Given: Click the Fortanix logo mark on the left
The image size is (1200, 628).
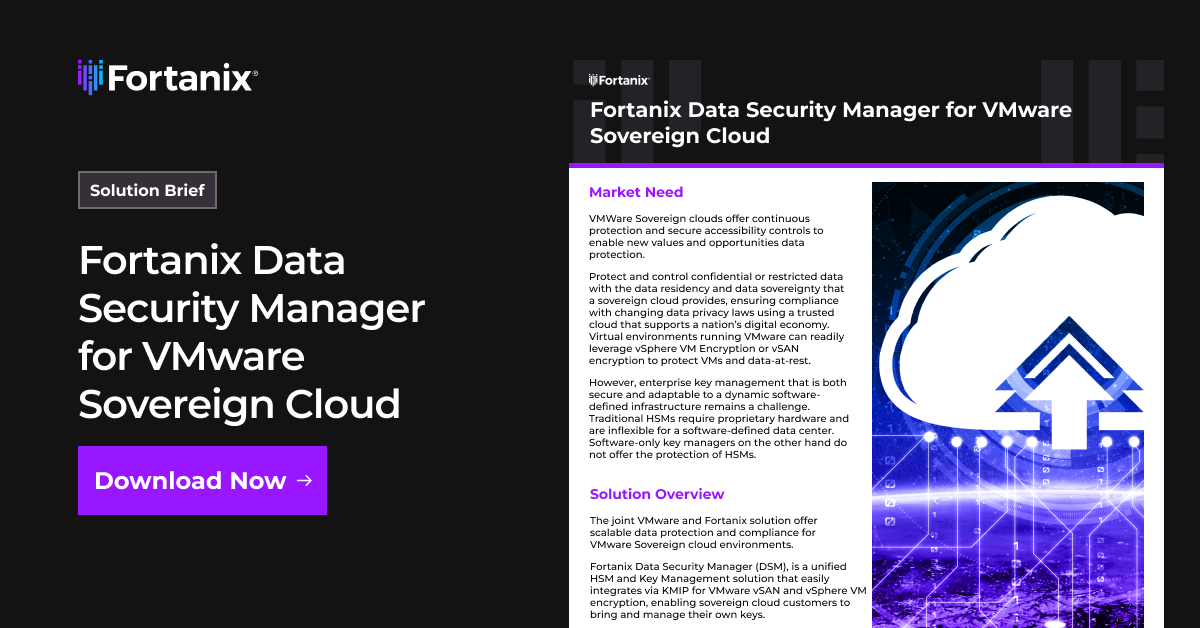Looking at the screenshot, I should (90, 77).
